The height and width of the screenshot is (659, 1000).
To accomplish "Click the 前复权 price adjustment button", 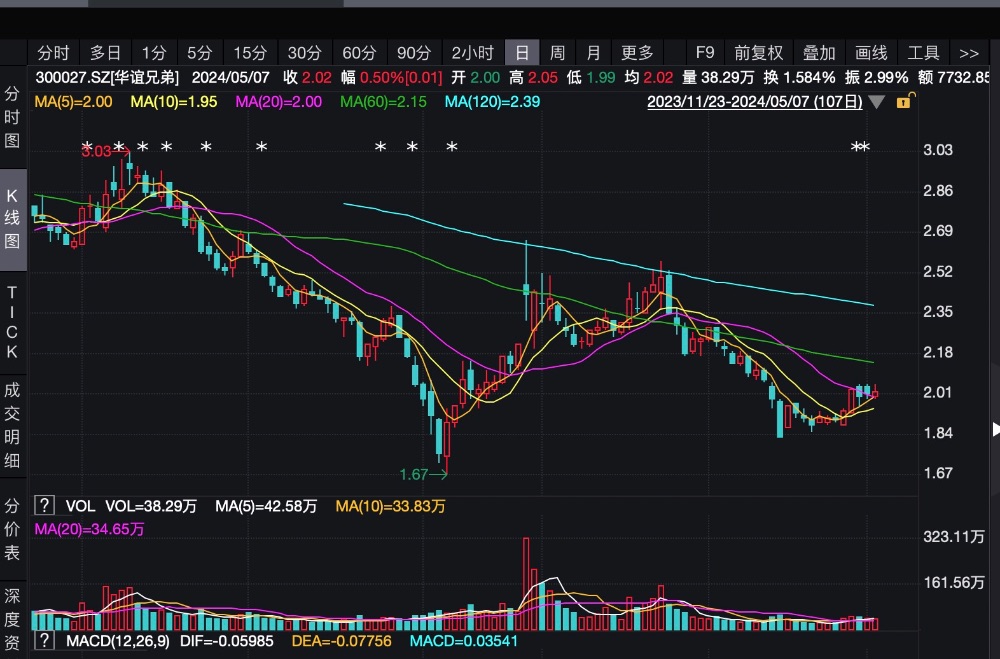I will tap(759, 53).
